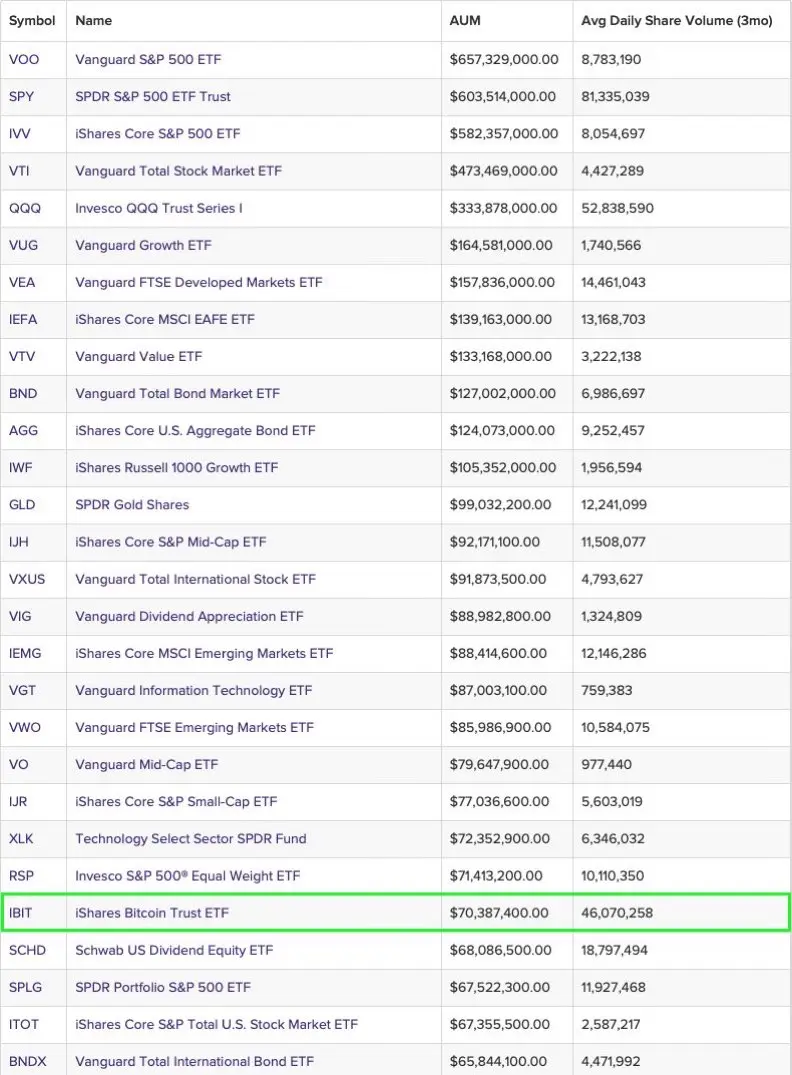Select iShares Core U.S. Aggregate Bond ETF

pos(195,430)
